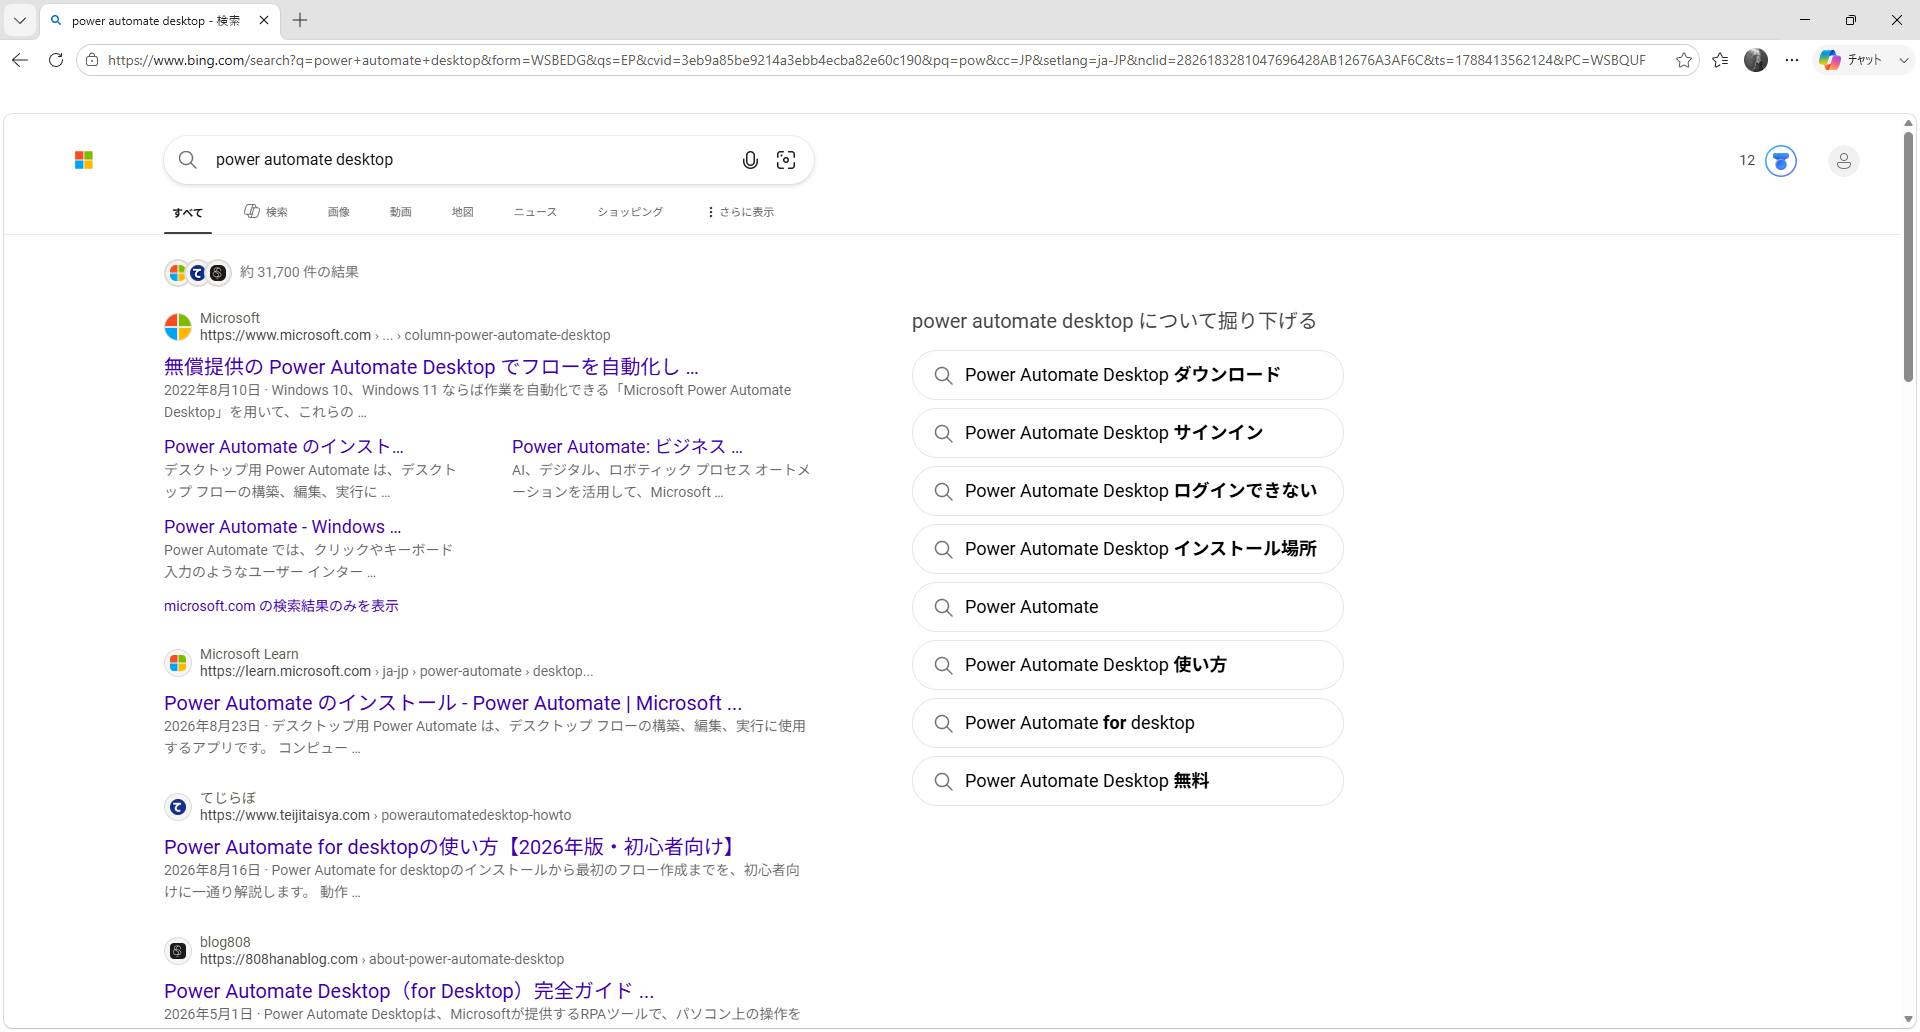Open Power Automate のインストール Microsoft Learn result

click(453, 703)
